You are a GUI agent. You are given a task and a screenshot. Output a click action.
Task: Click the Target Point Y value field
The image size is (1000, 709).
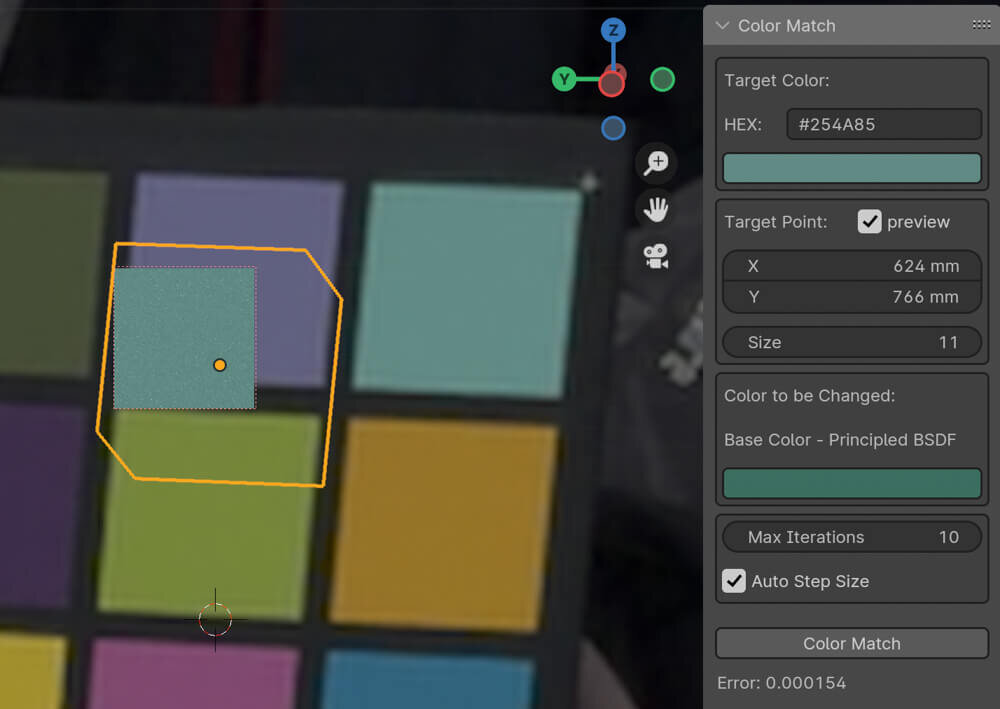(851, 296)
